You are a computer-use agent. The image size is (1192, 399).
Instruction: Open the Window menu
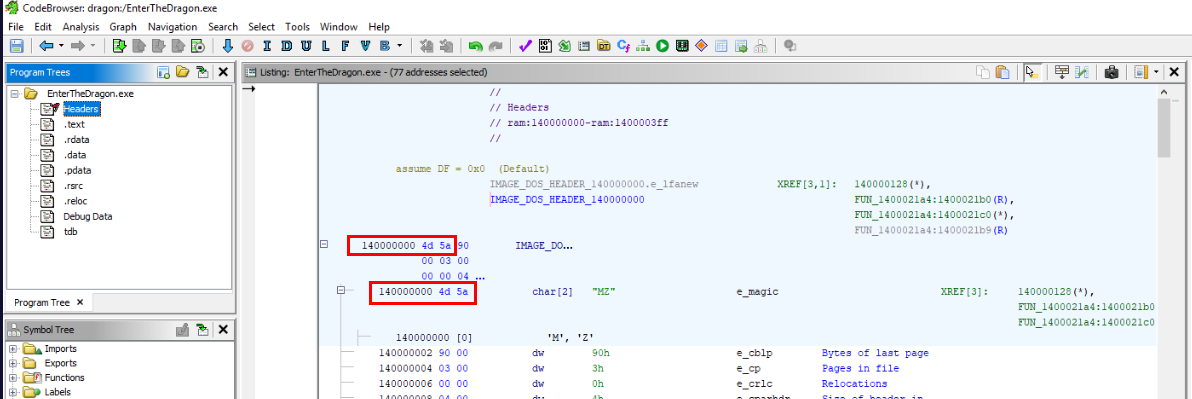(x=338, y=27)
